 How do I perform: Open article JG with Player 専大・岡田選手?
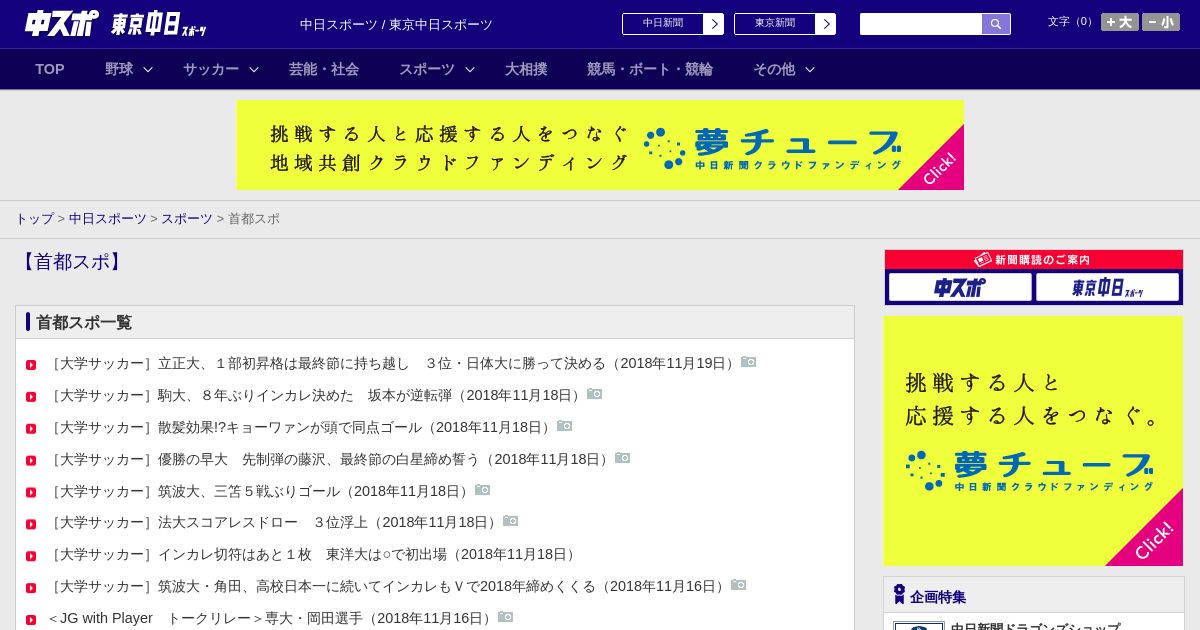[x=272, y=618]
